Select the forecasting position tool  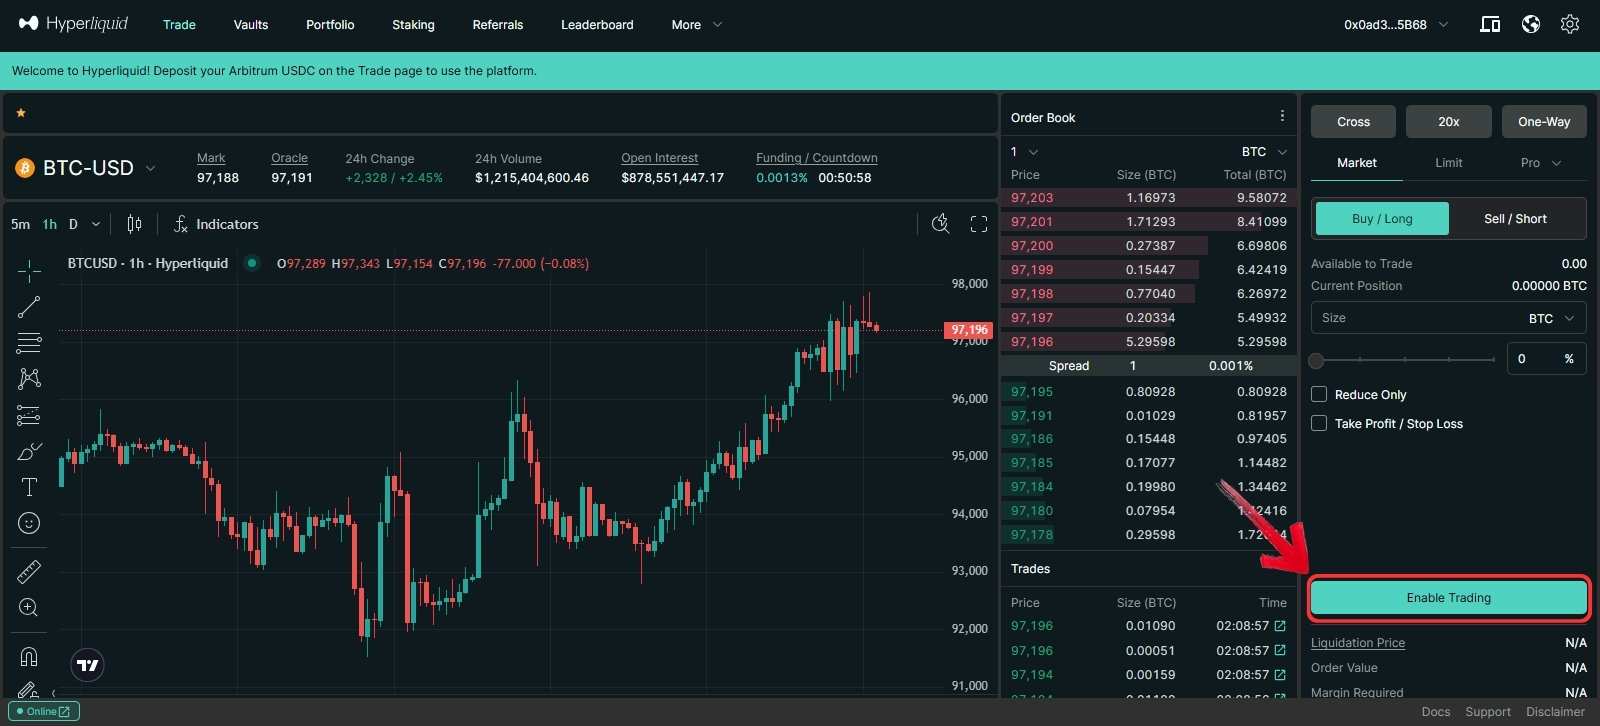tap(29, 415)
